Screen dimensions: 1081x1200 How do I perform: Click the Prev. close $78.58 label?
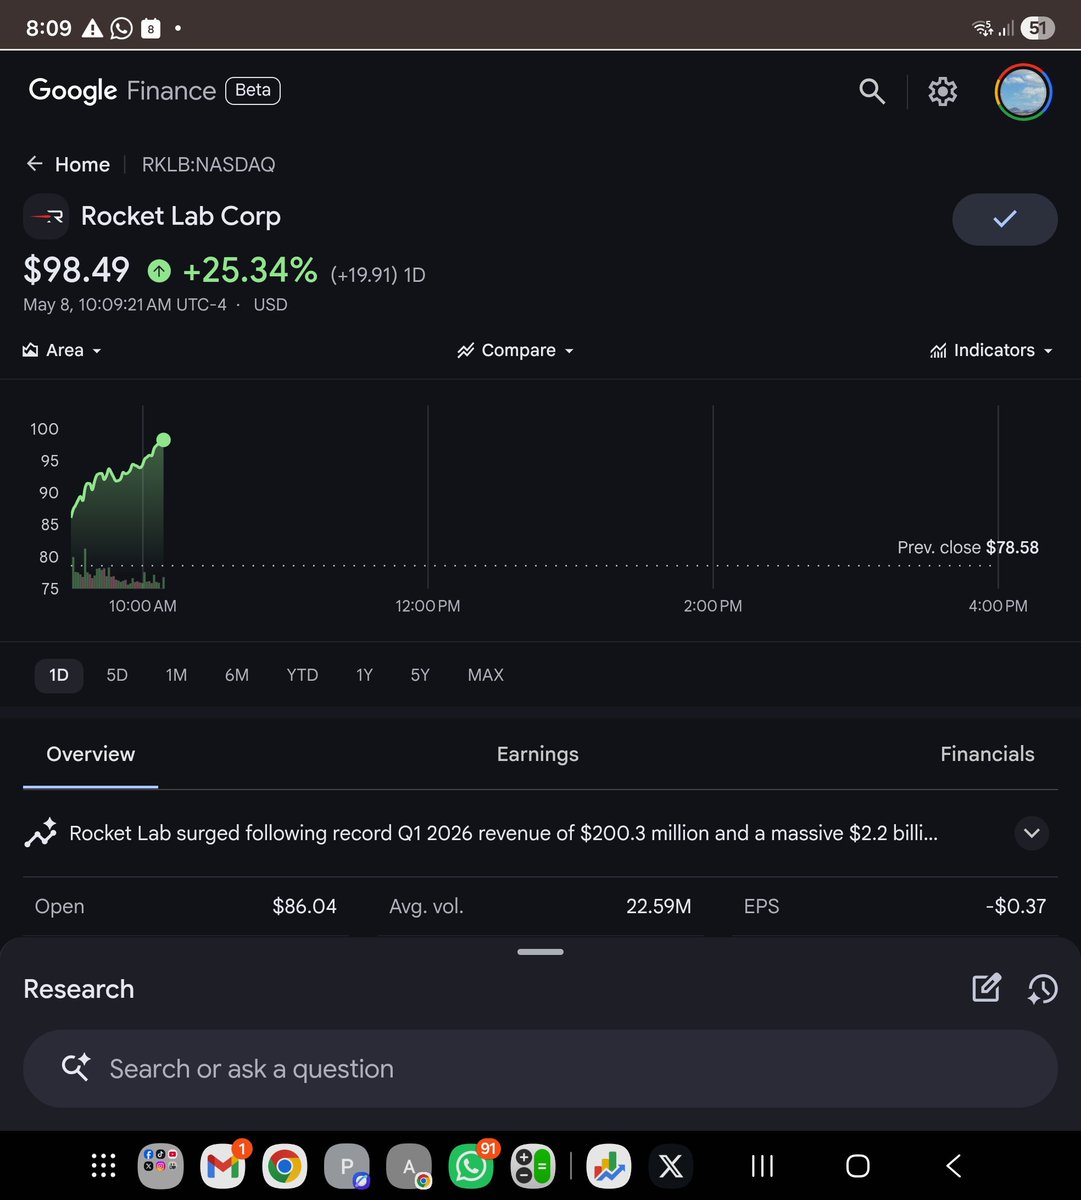coord(968,547)
